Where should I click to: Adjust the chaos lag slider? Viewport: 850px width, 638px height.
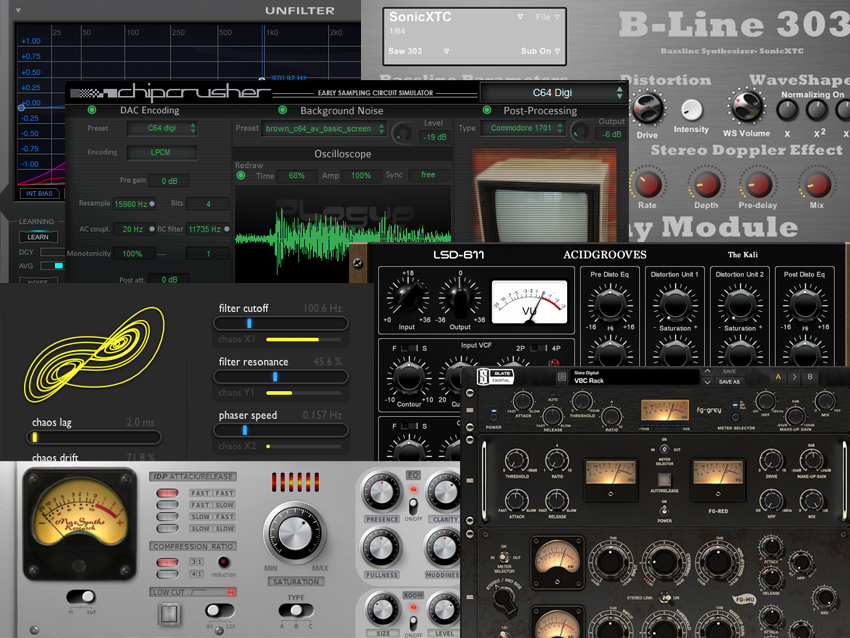pyautogui.click(x=94, y=437)
